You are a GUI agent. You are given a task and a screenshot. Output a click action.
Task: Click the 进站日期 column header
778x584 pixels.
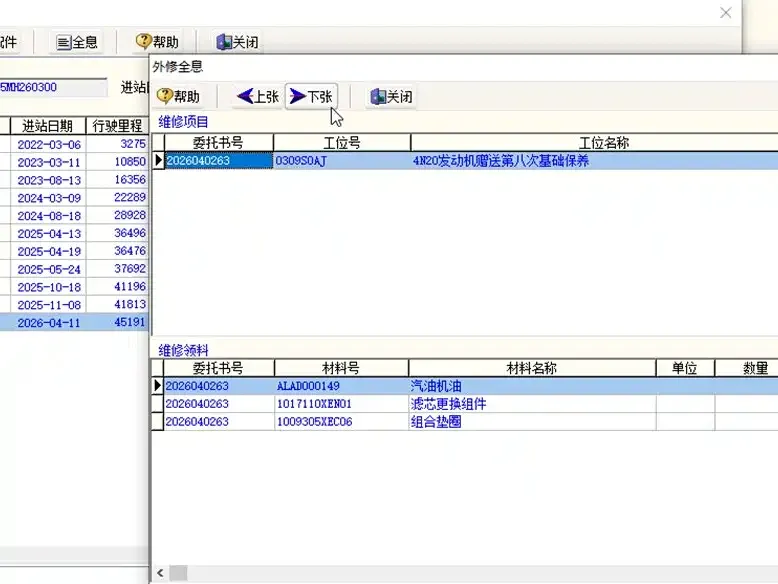(x=48, y=126)
